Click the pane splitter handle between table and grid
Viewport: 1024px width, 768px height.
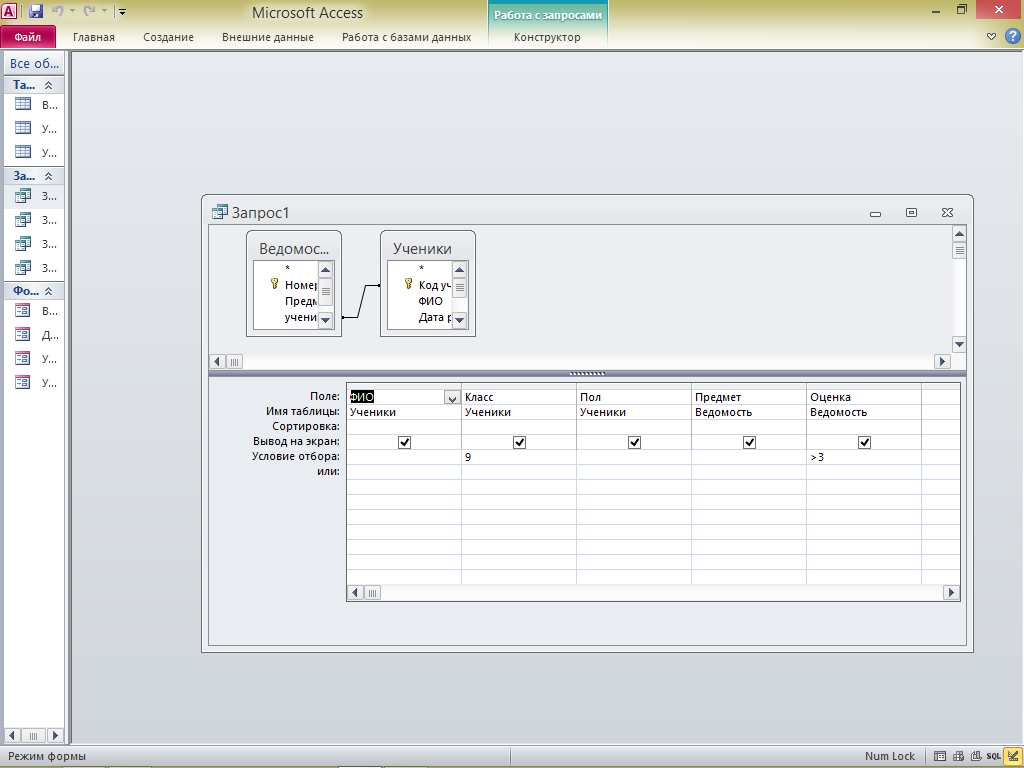tap(587, 374)
